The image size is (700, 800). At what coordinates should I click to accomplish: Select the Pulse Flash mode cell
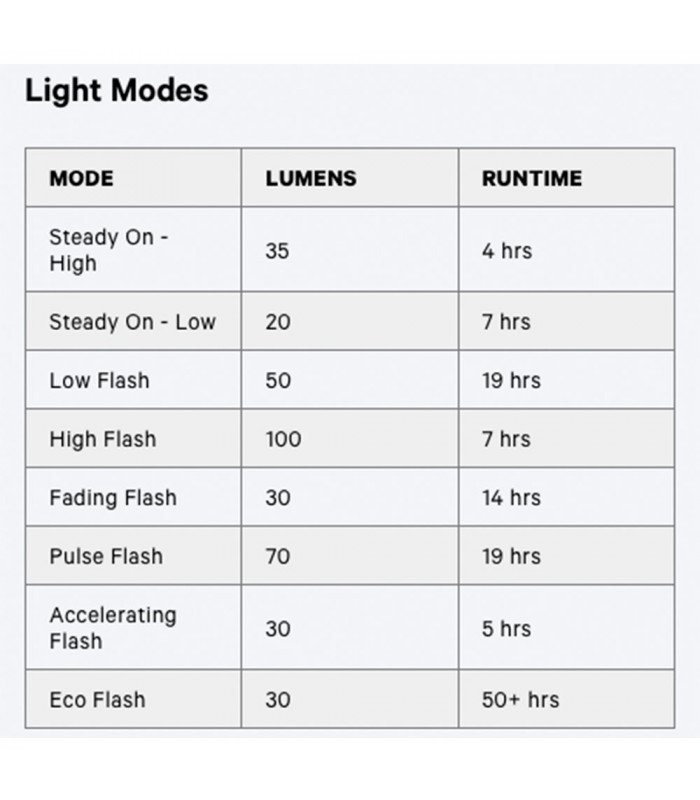105,556
